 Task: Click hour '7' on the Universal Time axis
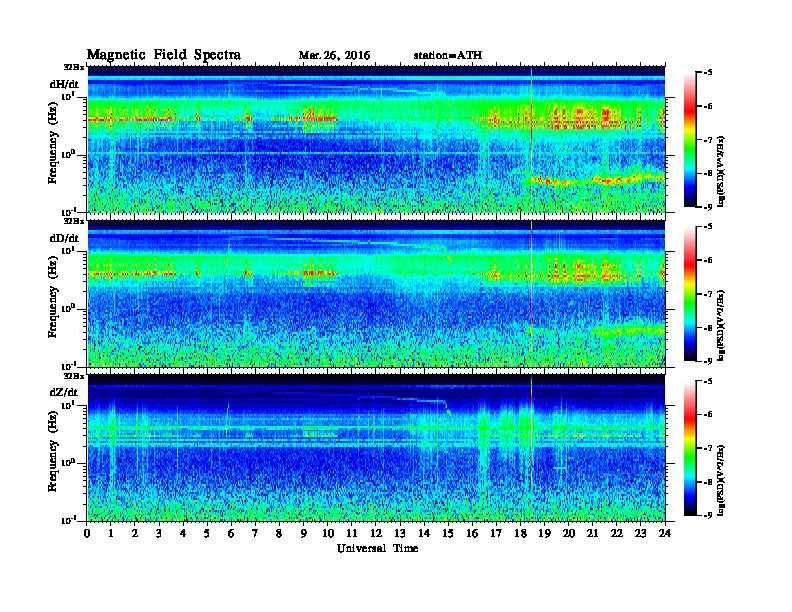(255, 534)
